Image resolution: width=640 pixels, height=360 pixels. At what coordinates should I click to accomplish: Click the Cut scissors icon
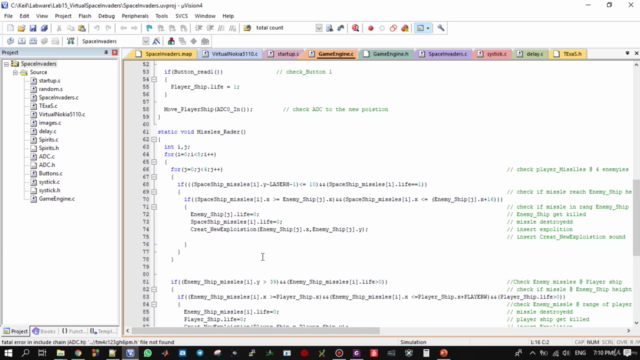(59, 28)
